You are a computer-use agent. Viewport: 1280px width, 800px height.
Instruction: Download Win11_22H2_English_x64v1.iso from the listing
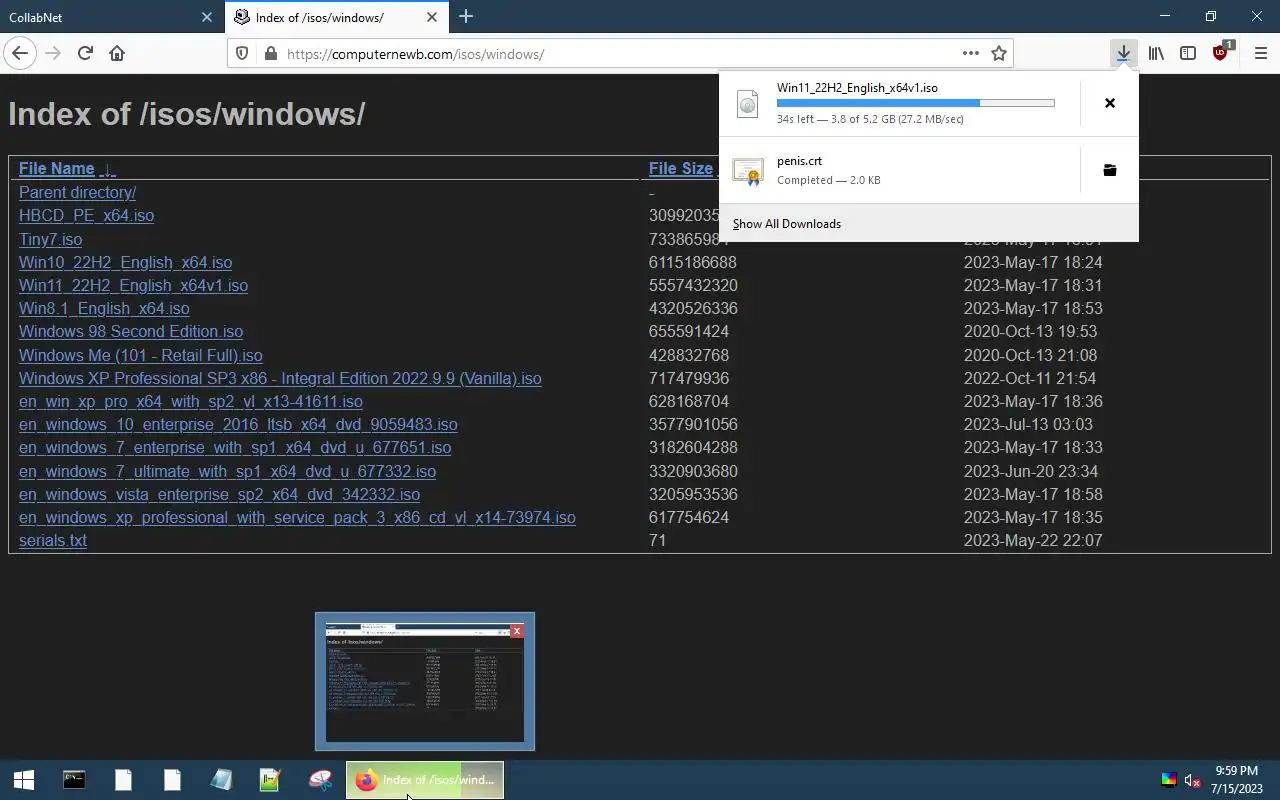point(133,285)
